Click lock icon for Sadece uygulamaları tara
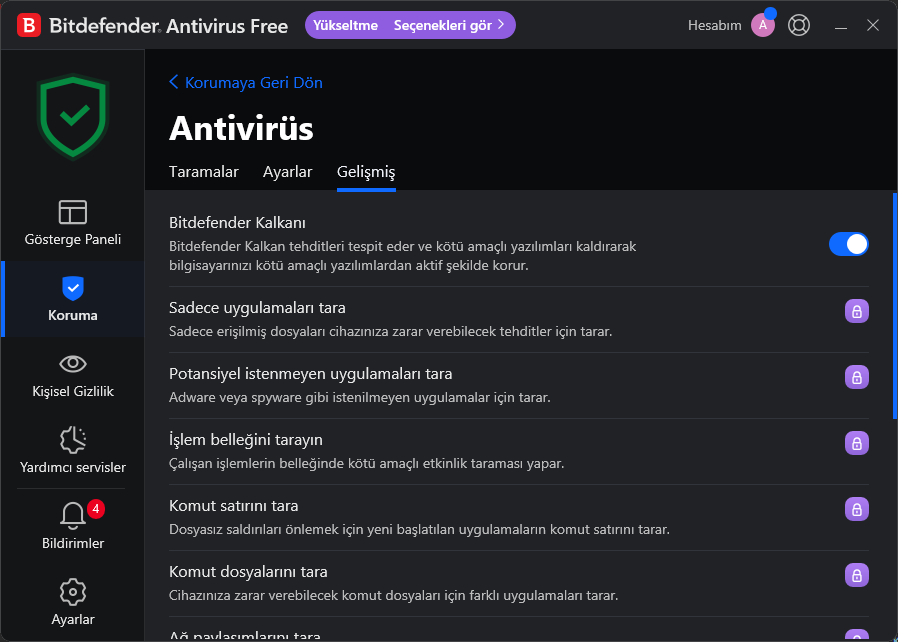This screenshot has height=642, width=898. 856,311
